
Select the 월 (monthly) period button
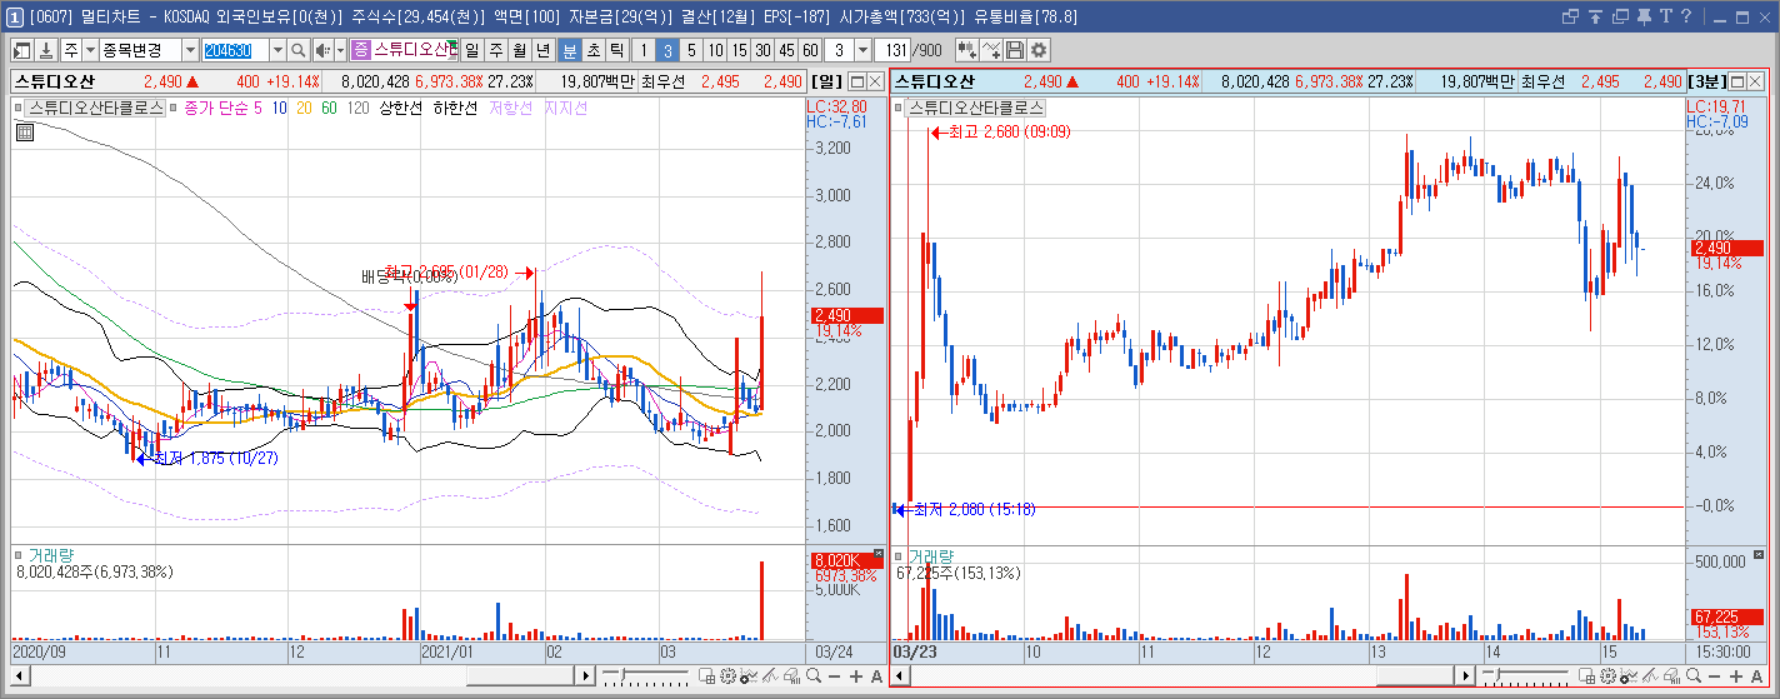520,50
